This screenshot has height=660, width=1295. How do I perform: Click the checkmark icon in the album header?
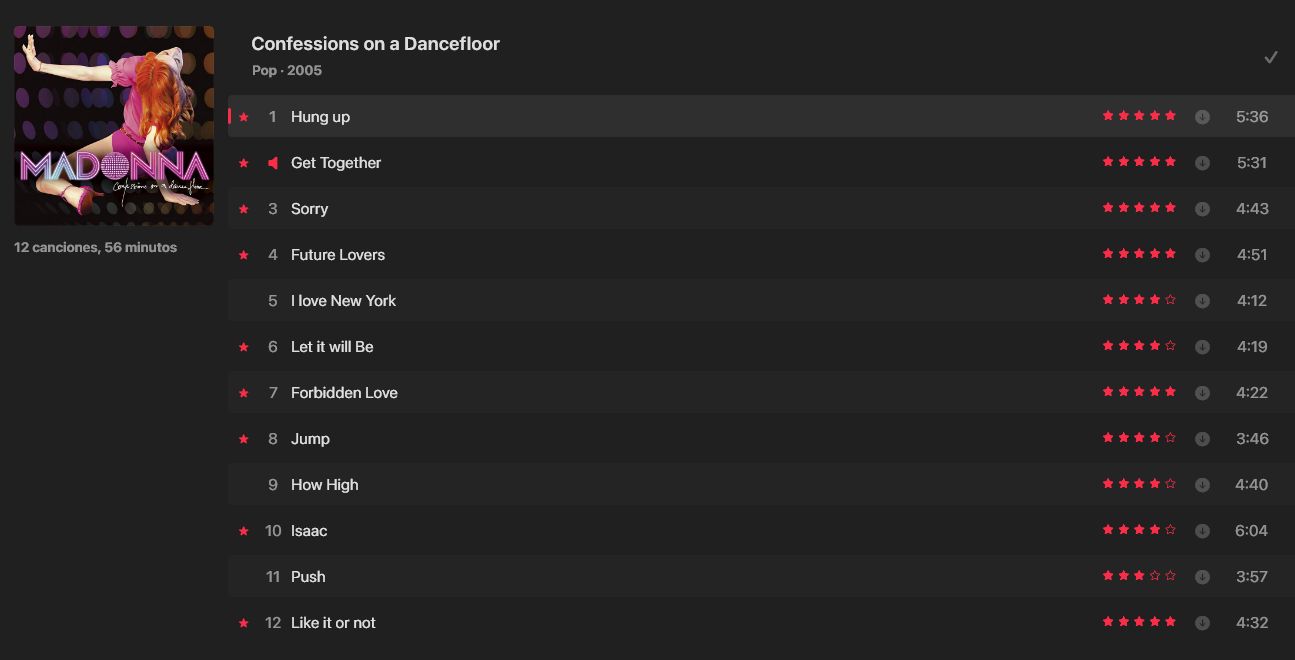point(1271,57)
